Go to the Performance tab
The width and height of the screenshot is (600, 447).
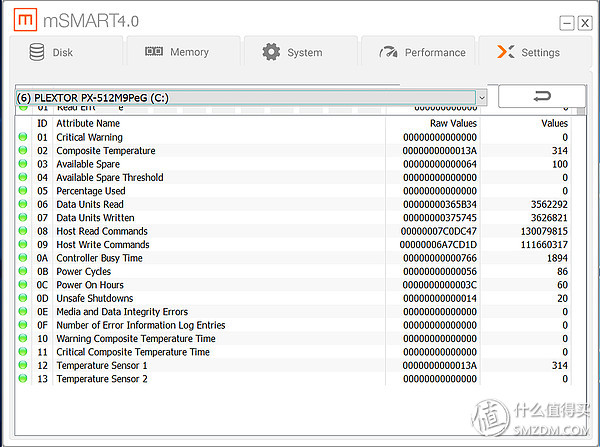point(418,51)
